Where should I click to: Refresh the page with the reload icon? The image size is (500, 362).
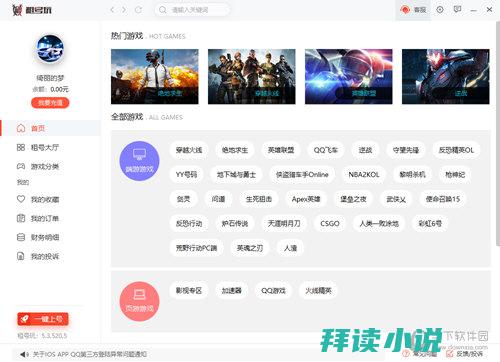pyautogui.click(x=138, y=10)
